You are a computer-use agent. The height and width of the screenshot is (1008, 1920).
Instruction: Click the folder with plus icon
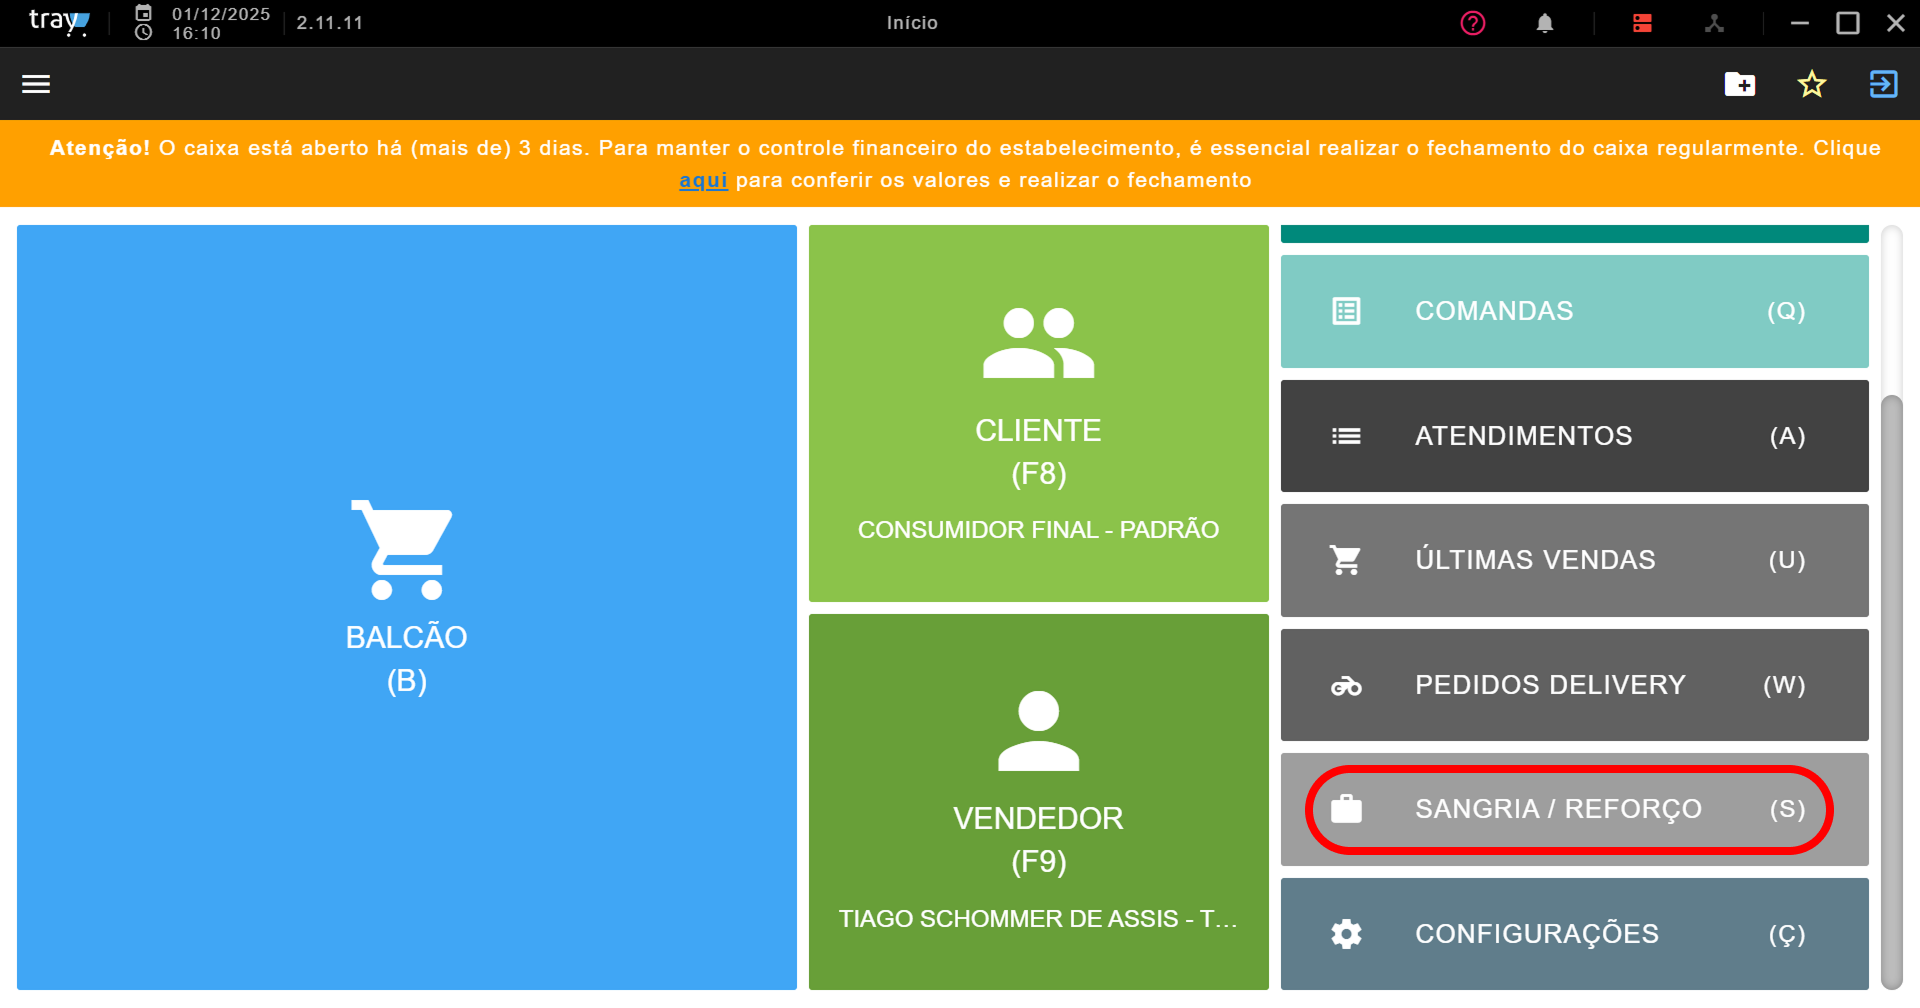coord(1740,84)
